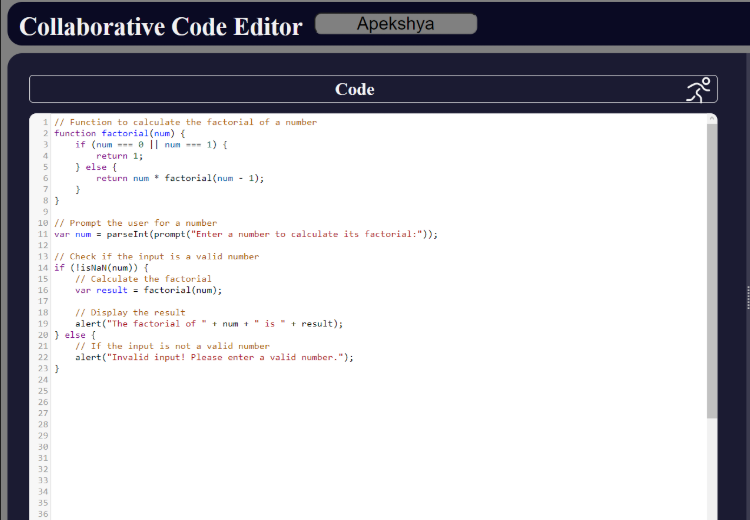Click the line "return num * factorial(num - 1);"
Screen dimensions: 750x520
pyautogui.click(x=180, y=178)
